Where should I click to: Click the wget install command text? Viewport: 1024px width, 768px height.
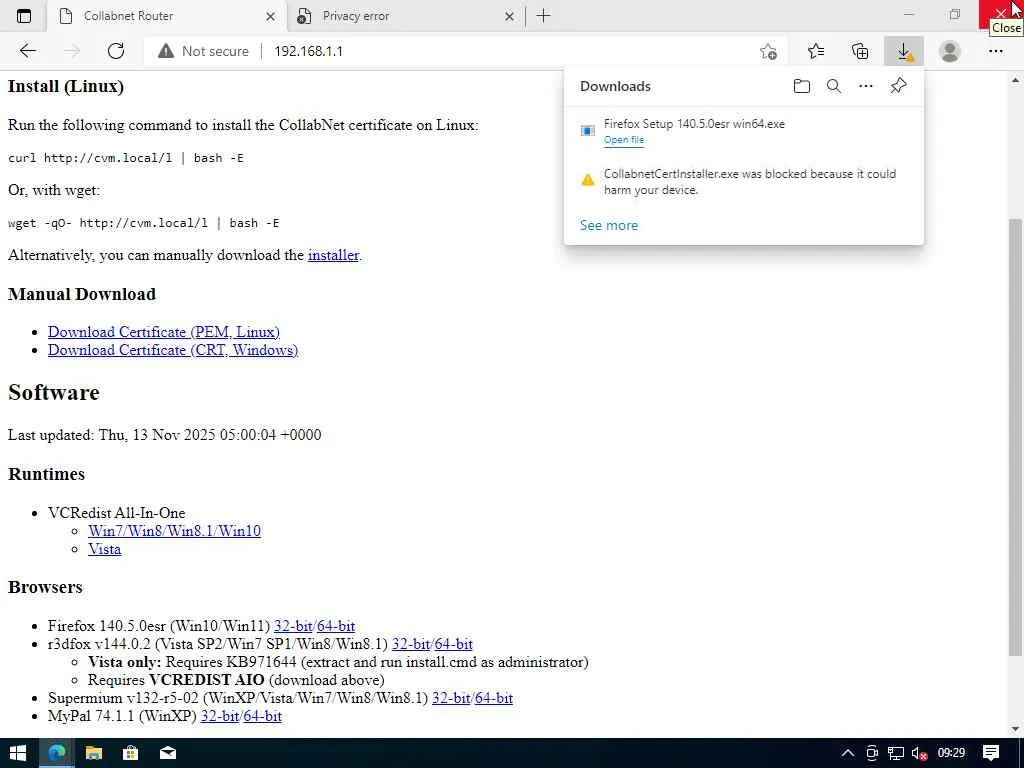[144, 223]
